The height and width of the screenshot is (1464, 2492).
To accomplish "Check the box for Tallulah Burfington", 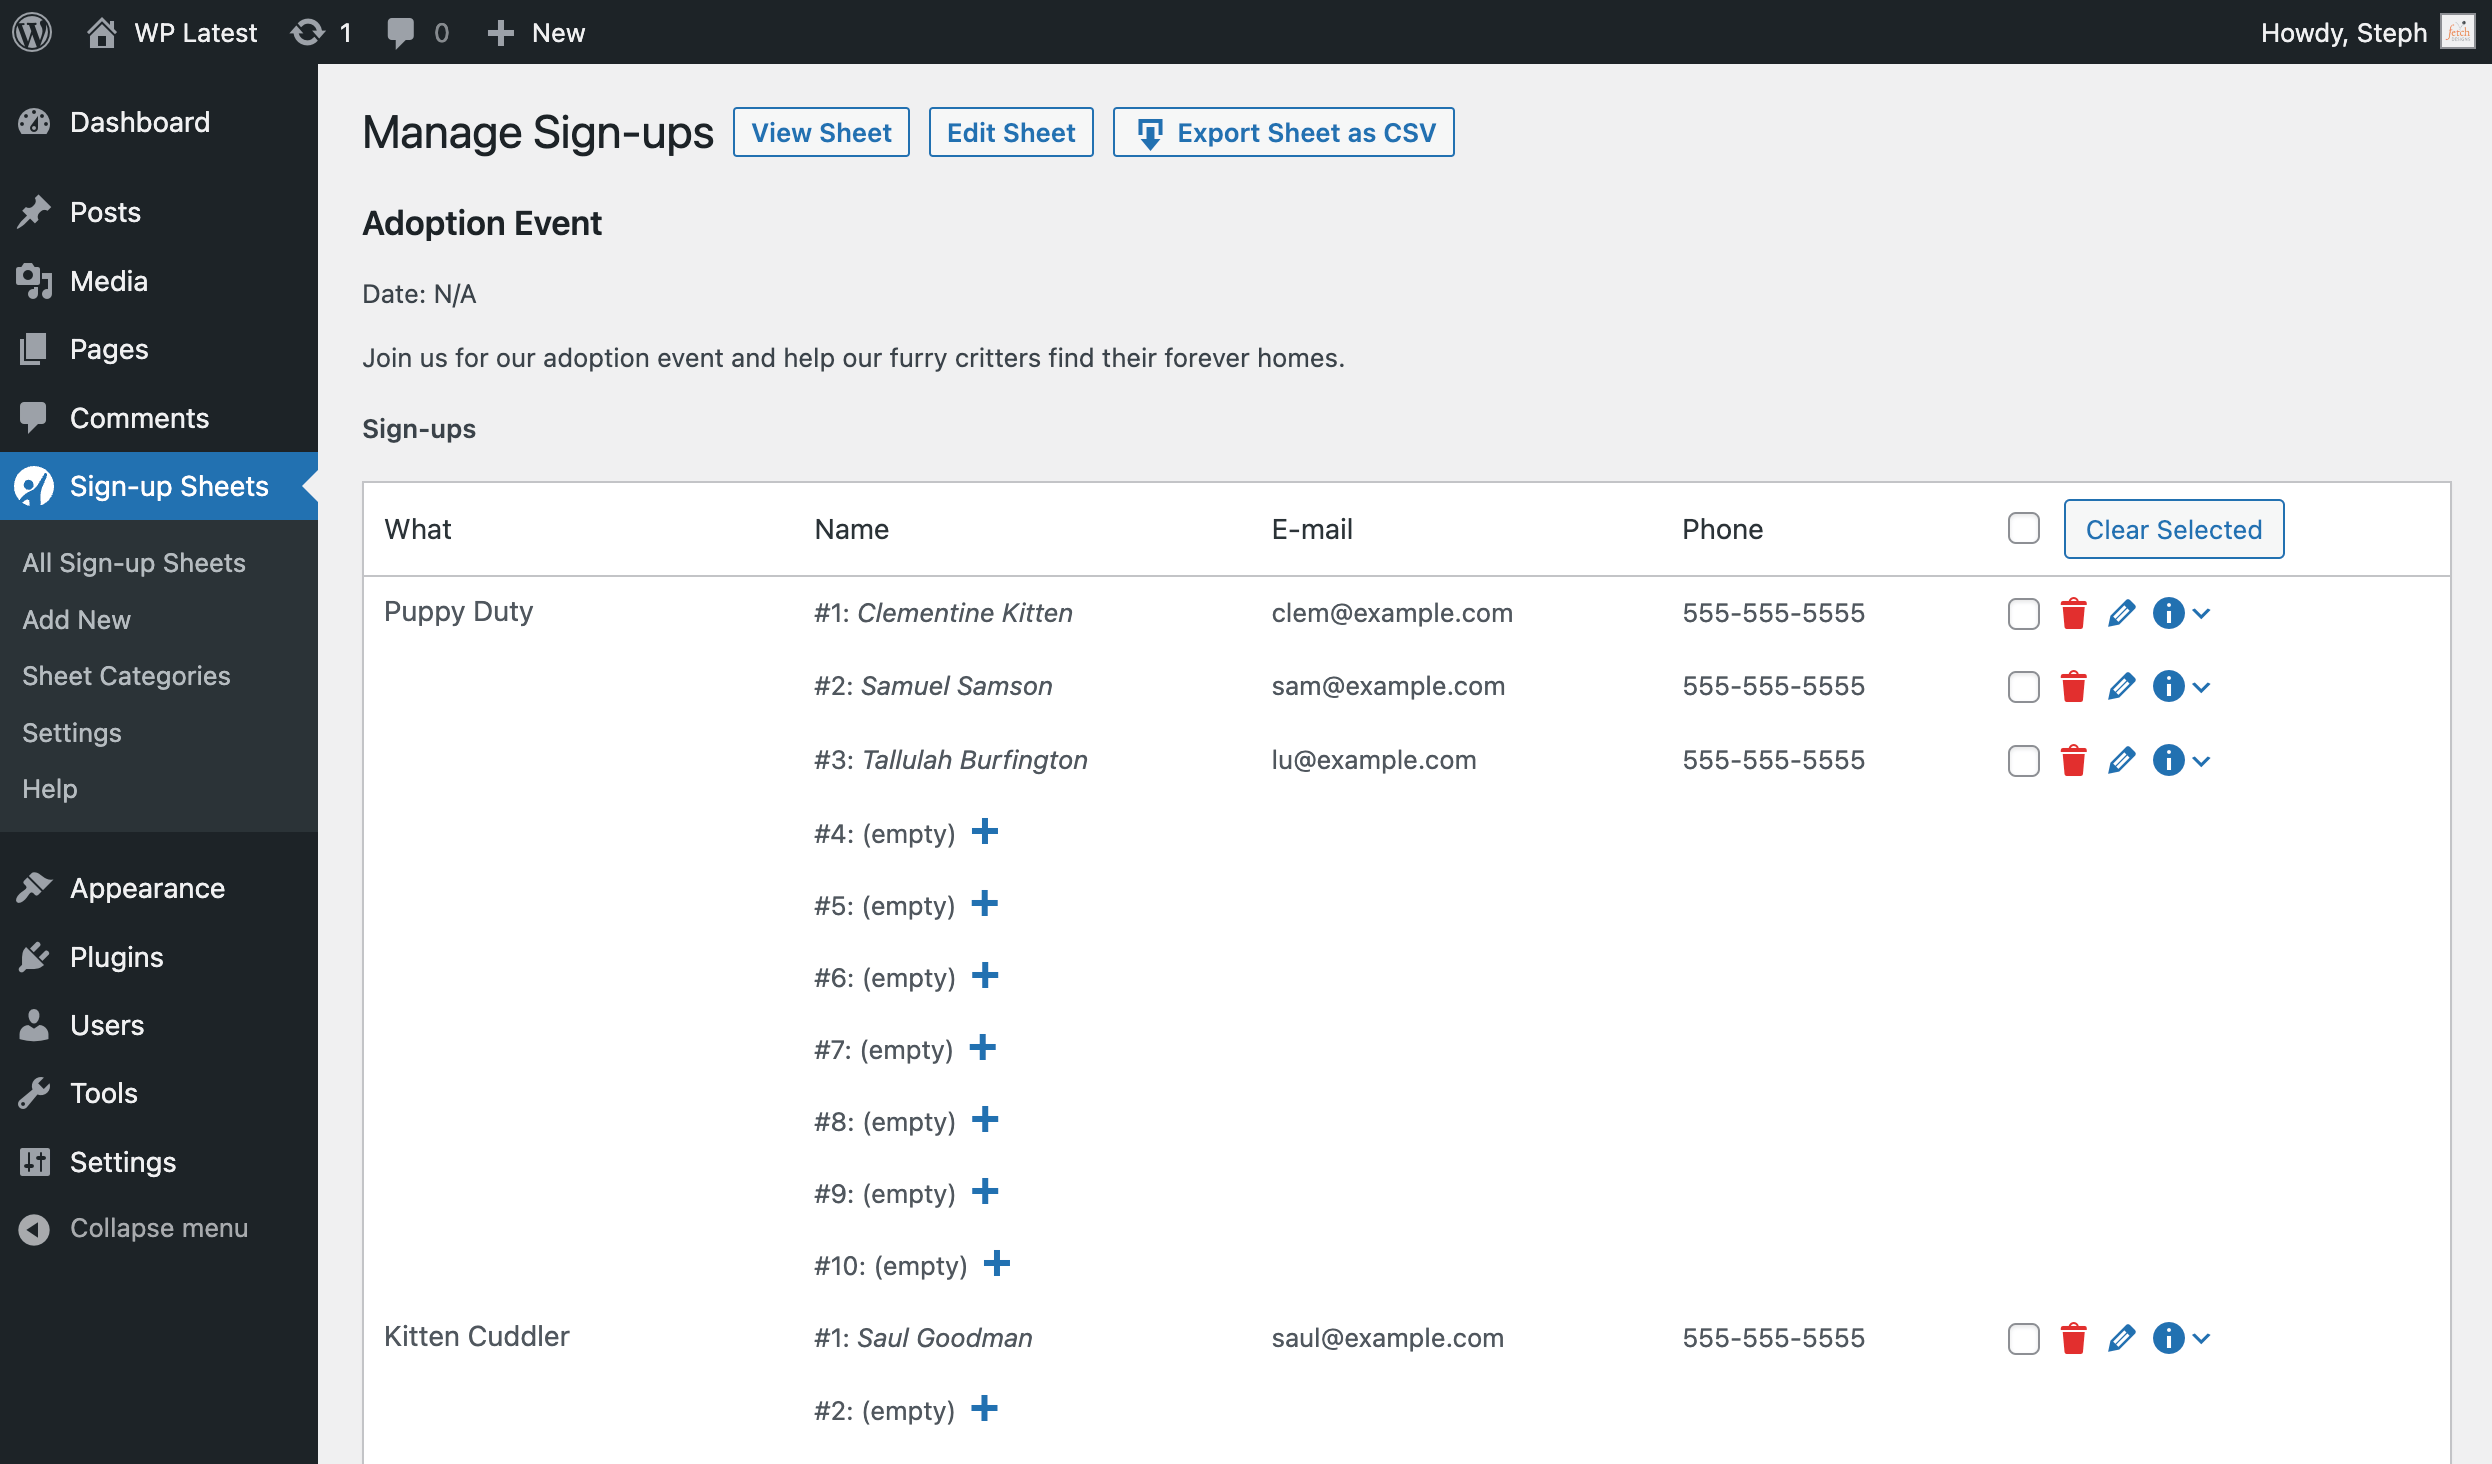I will [x=2023, y=760].
